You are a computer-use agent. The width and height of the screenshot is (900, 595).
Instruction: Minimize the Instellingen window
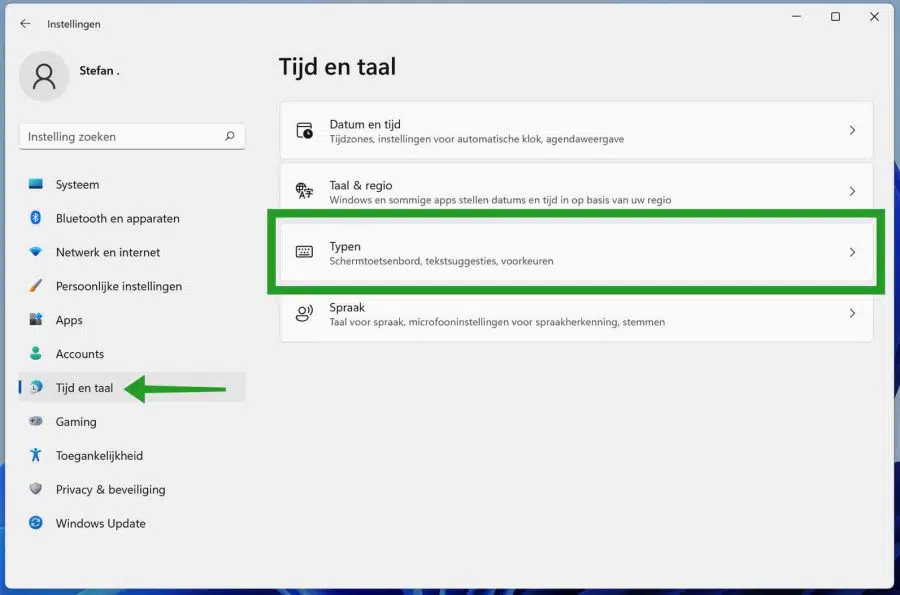point(796,17)
